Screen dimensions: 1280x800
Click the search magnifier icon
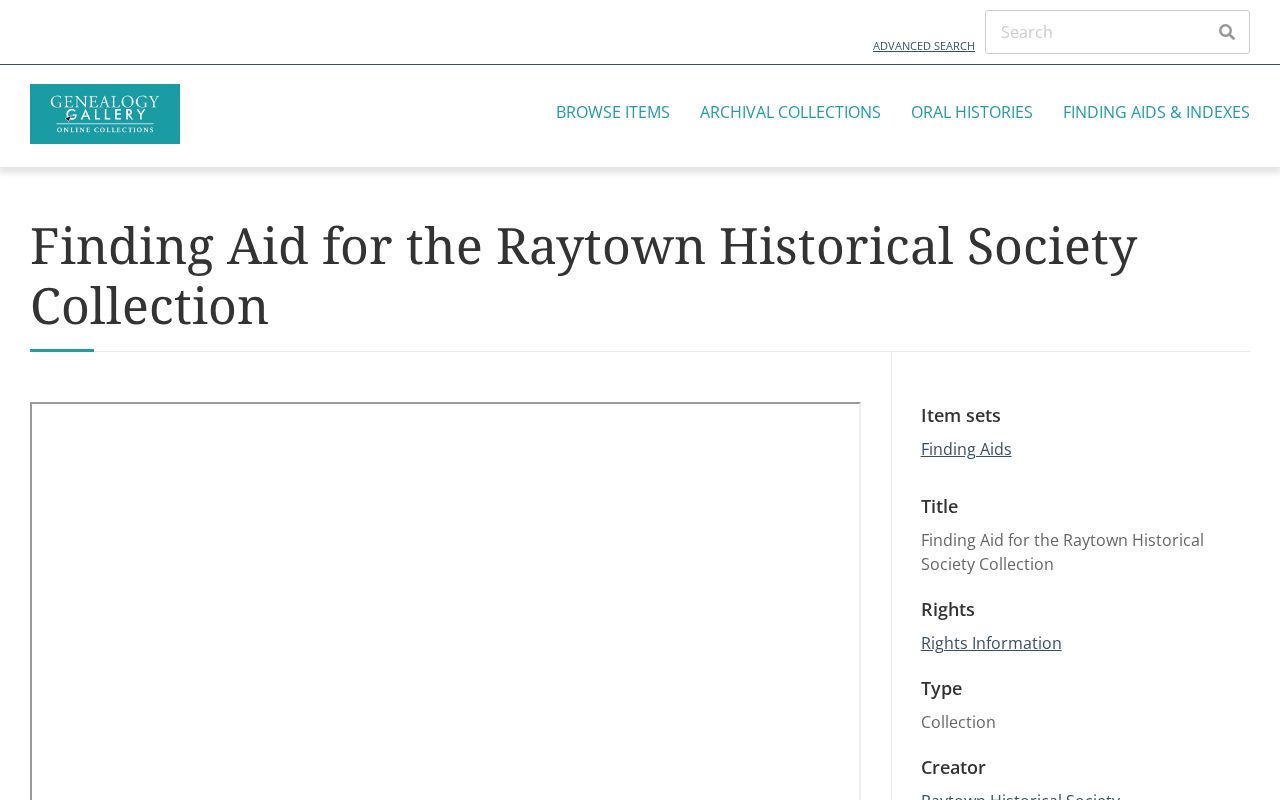coord(1227,32)
